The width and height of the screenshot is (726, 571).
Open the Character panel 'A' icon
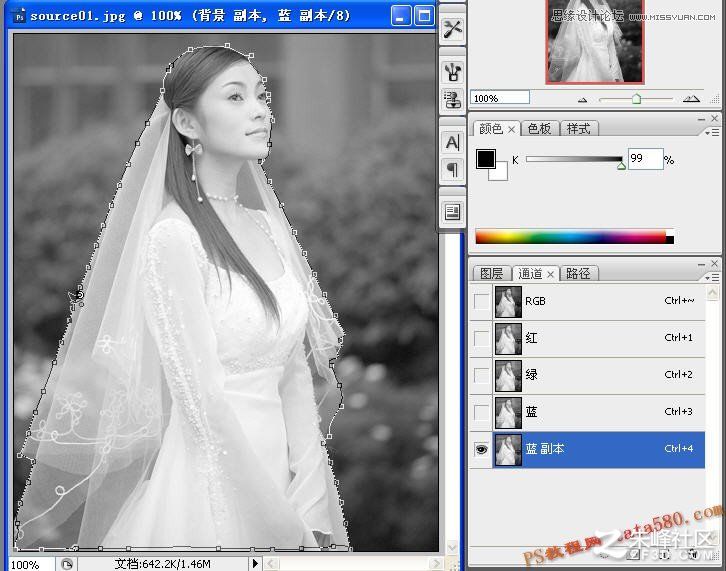pyautogui.click(x=452, y=142)
